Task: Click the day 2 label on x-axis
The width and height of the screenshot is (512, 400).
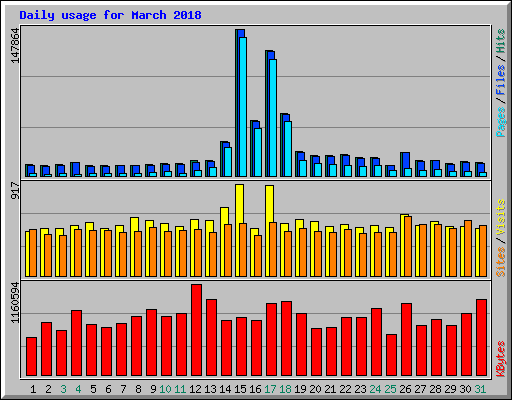Action: (48, 389)
